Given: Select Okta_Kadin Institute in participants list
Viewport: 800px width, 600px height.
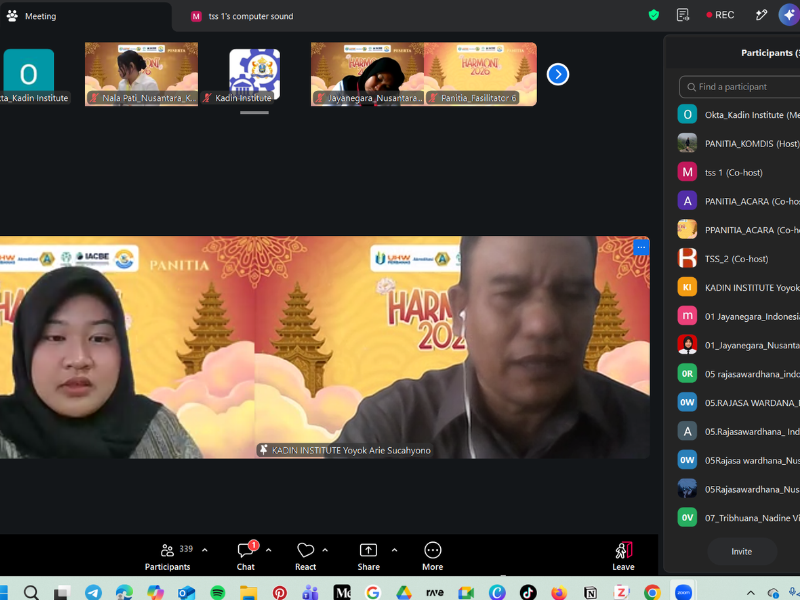Looking at the screenshot, I should click(738, 115).
